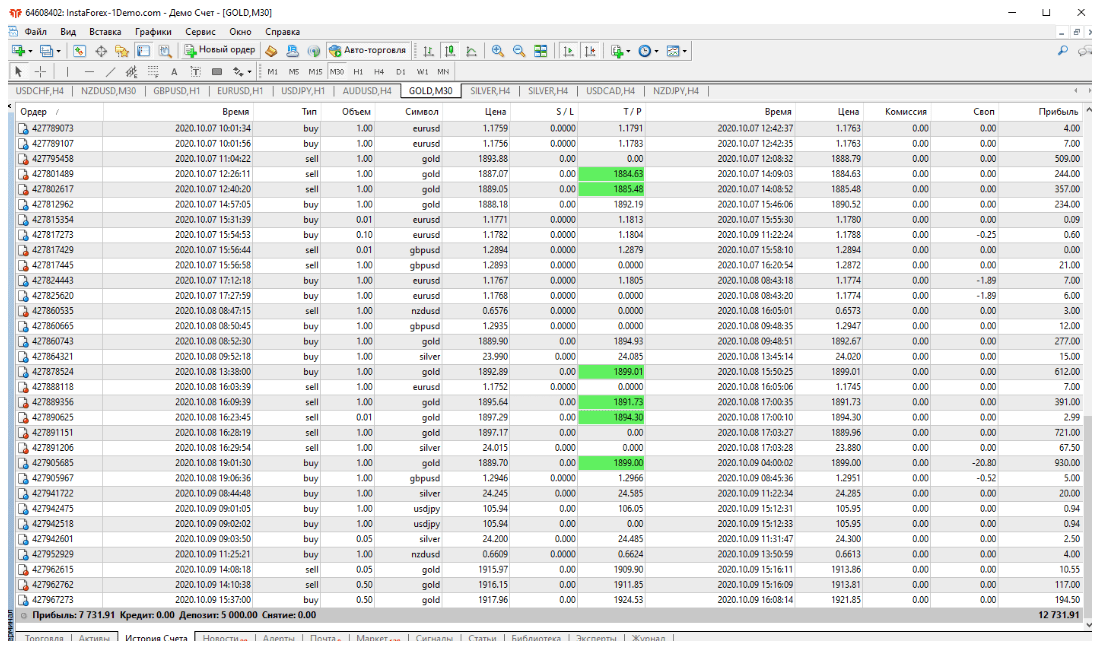Open the Сервис menu

pos(199,31)
